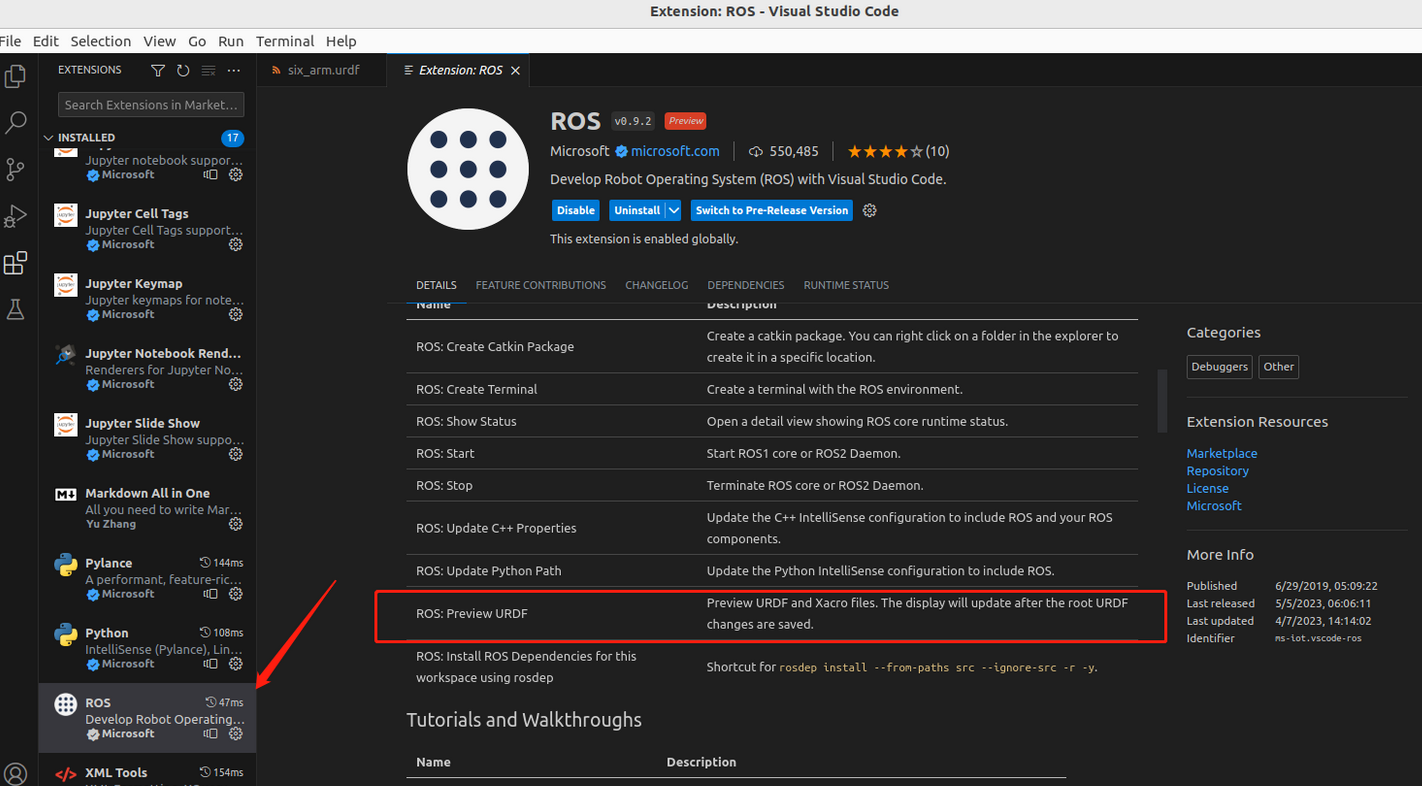The height and width of the screenshot is (786, 1422).
Task: Switch to FEATURE CONTRIBUTIONS tab
Action: pyautogui.click(x=541, y=285)
